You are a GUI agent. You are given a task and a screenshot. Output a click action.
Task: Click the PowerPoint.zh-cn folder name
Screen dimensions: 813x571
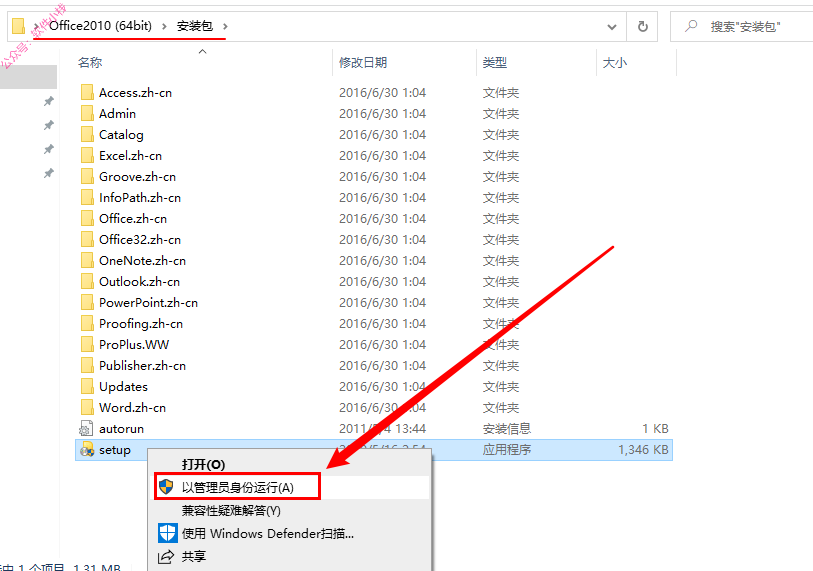[149, 302]
